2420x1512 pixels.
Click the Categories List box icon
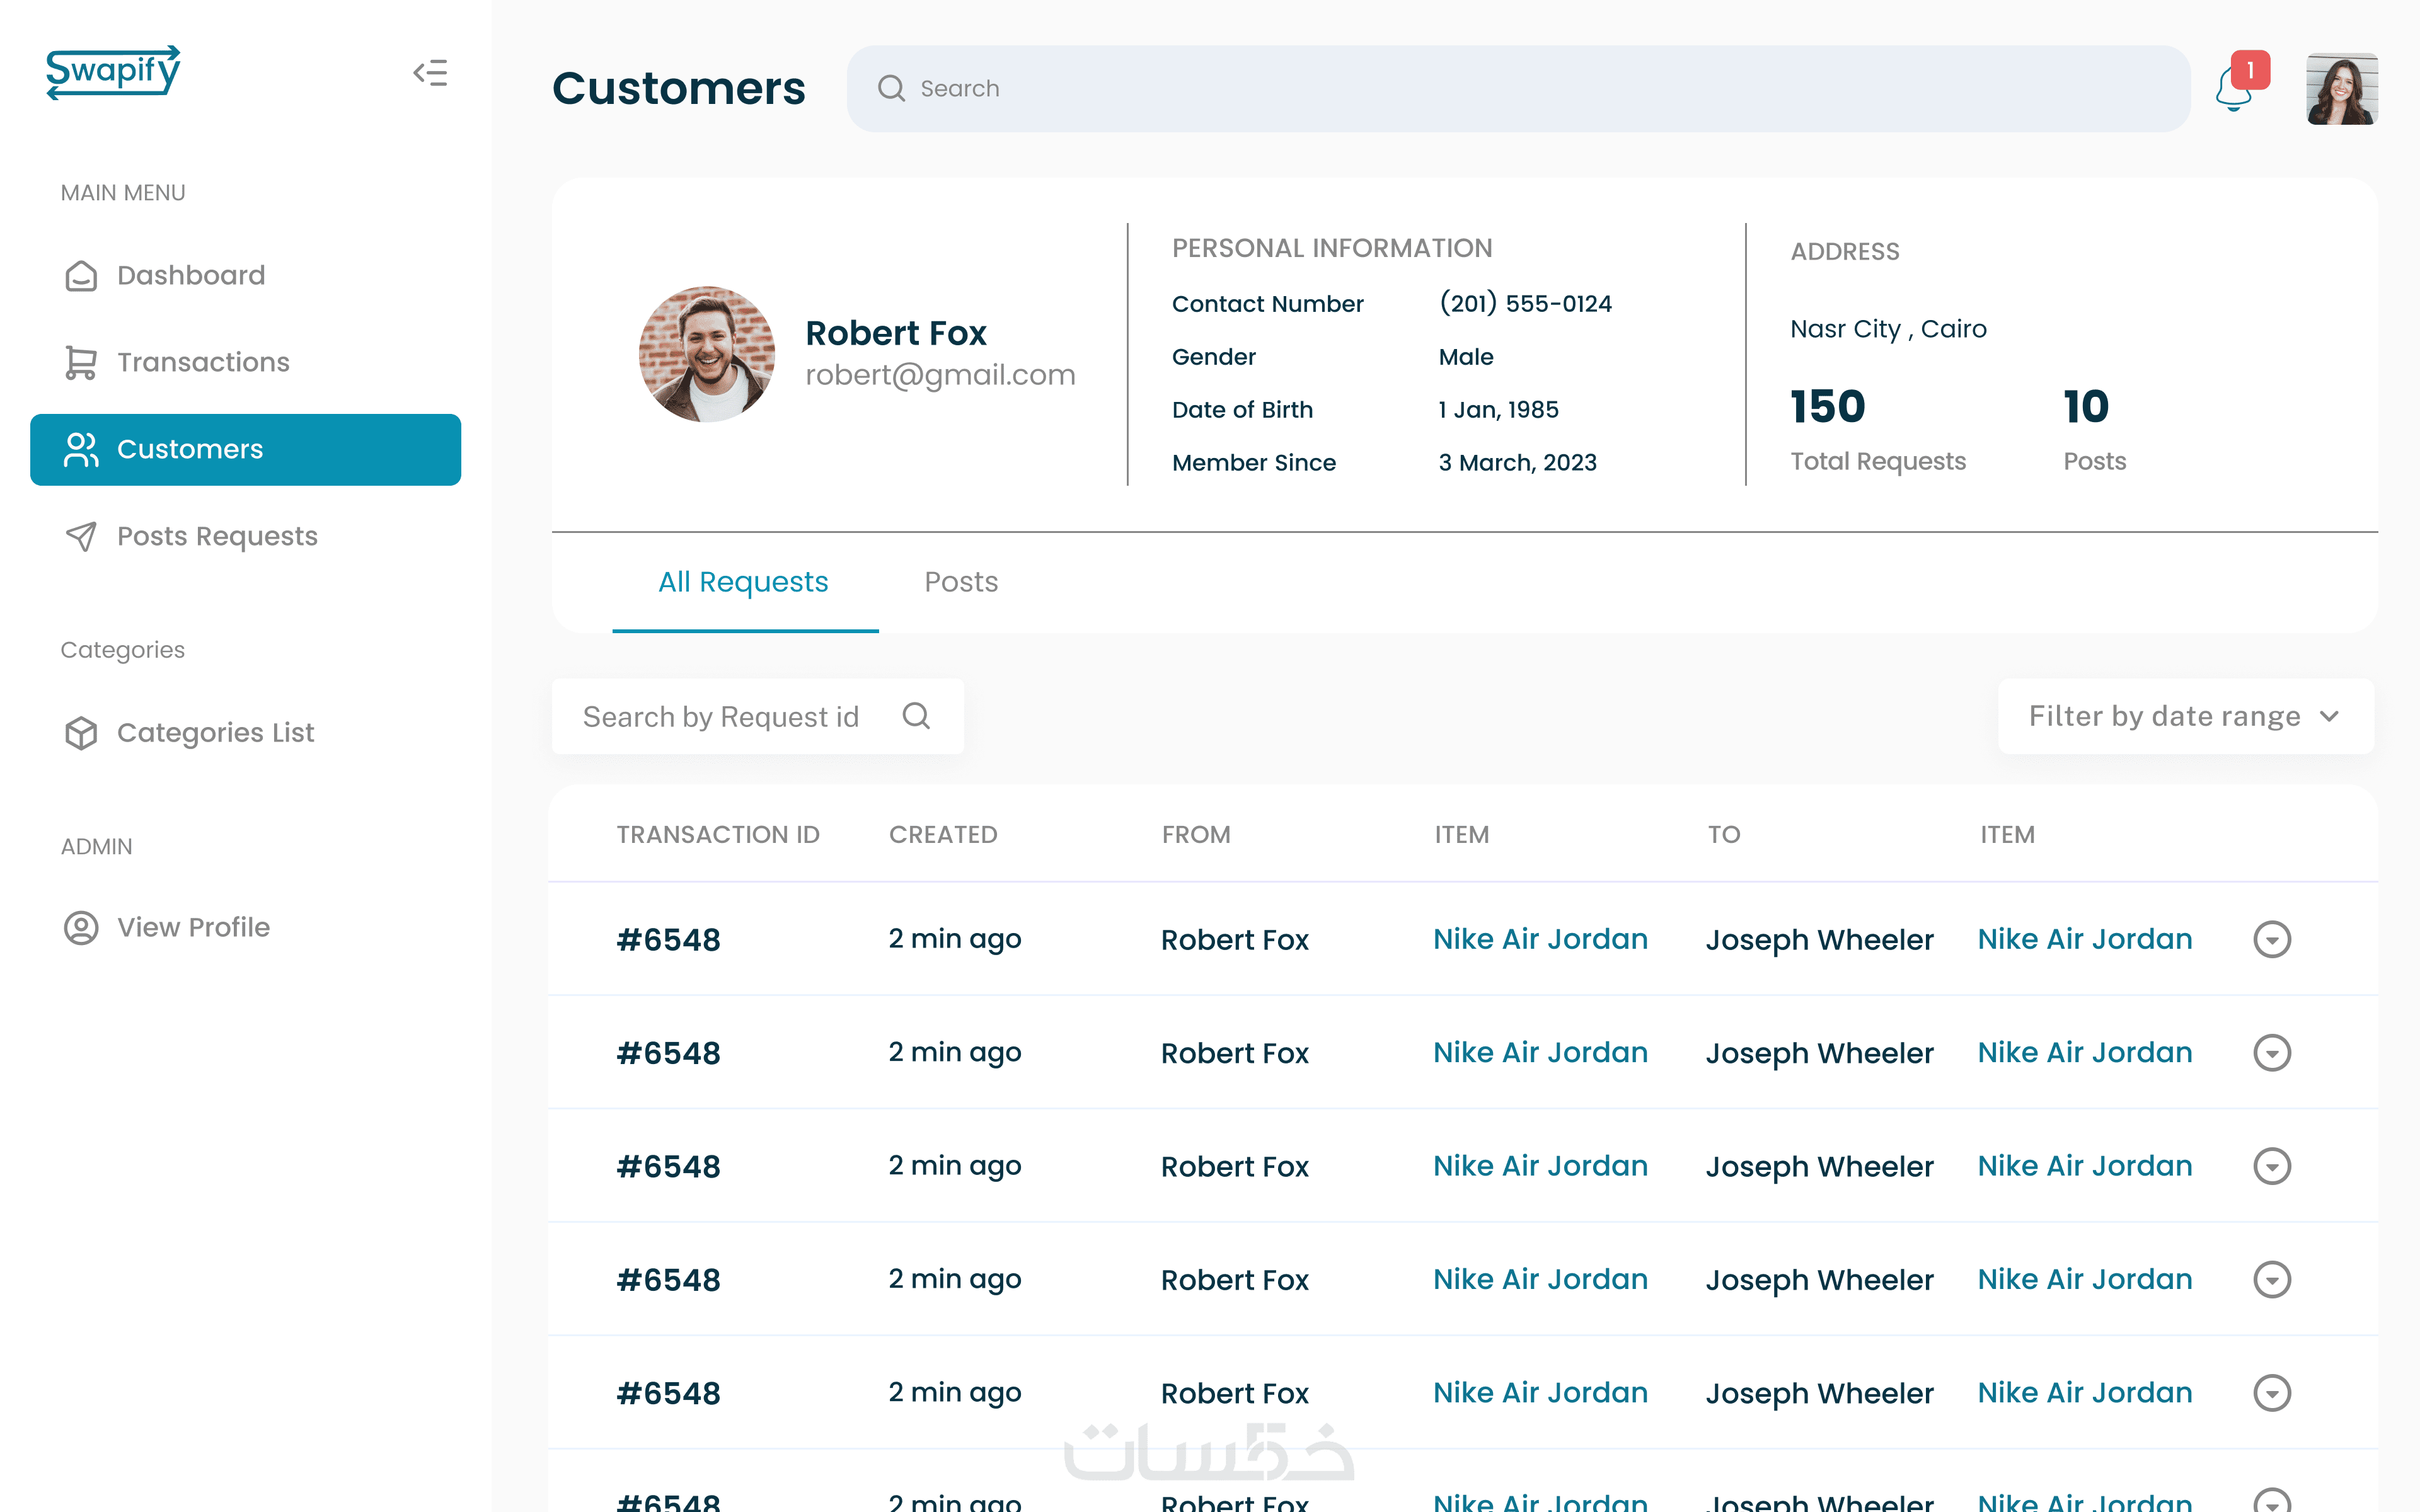point(81,733)
